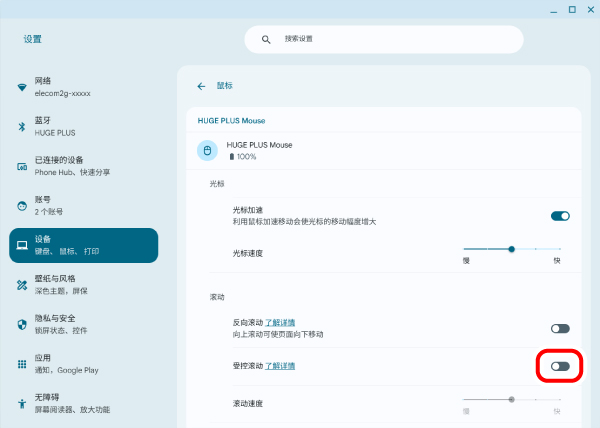
Task: Open 了解详情 link for 受控滚动
Action: click(x=279, y=366)
